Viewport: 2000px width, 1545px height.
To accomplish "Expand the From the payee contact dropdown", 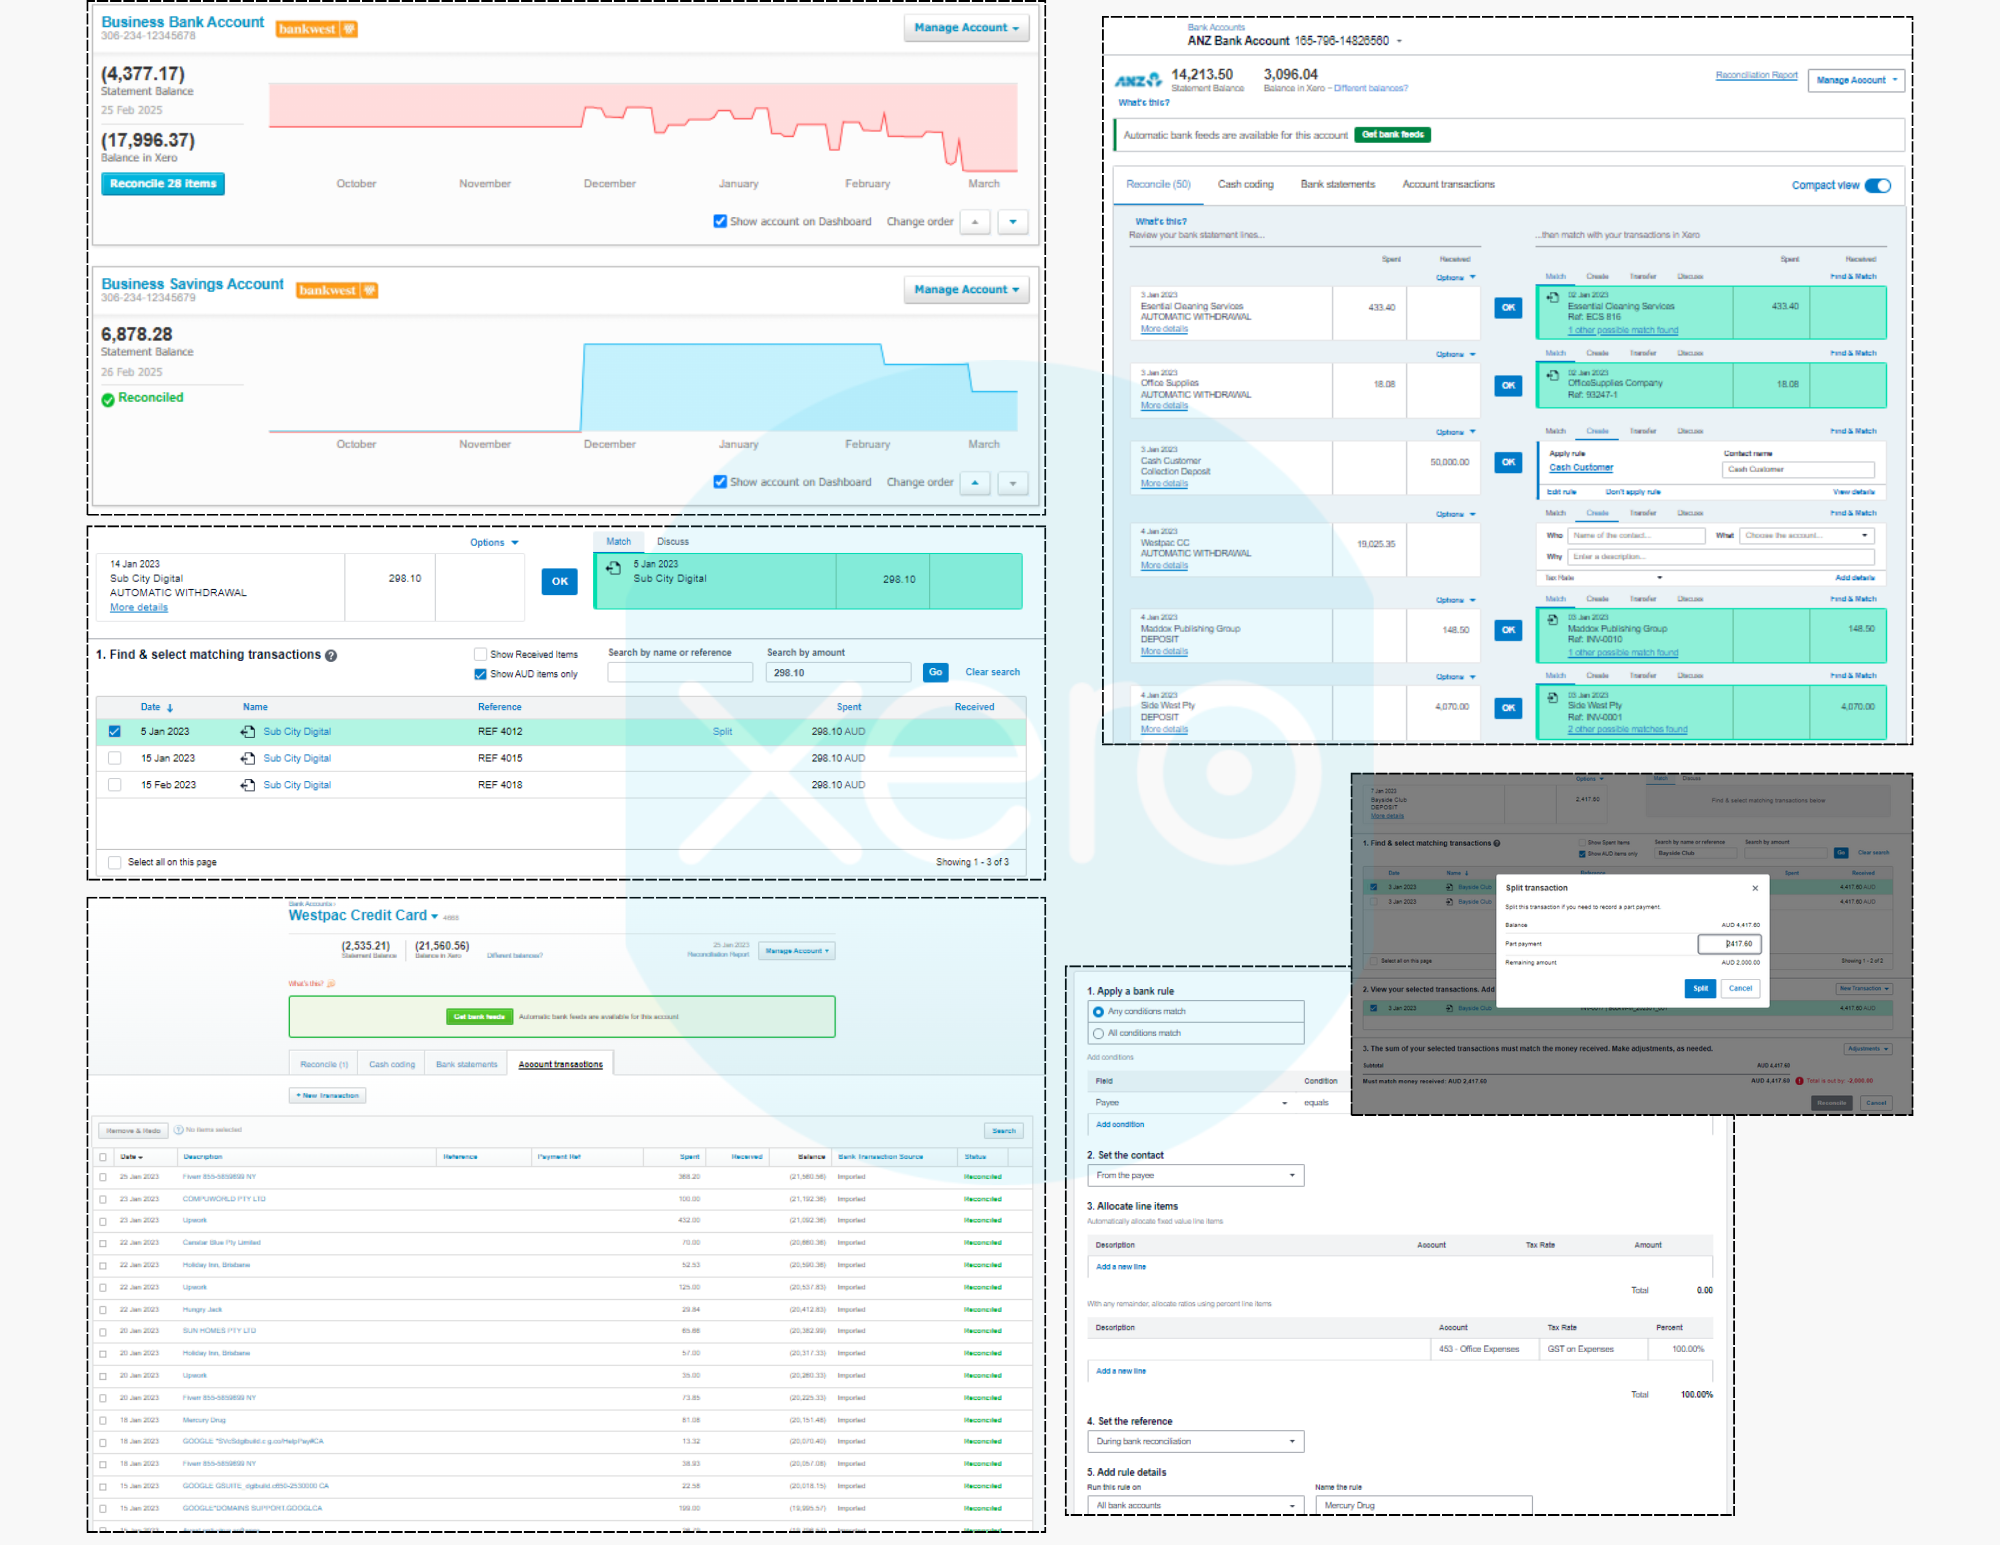I will (1195, 1176).
